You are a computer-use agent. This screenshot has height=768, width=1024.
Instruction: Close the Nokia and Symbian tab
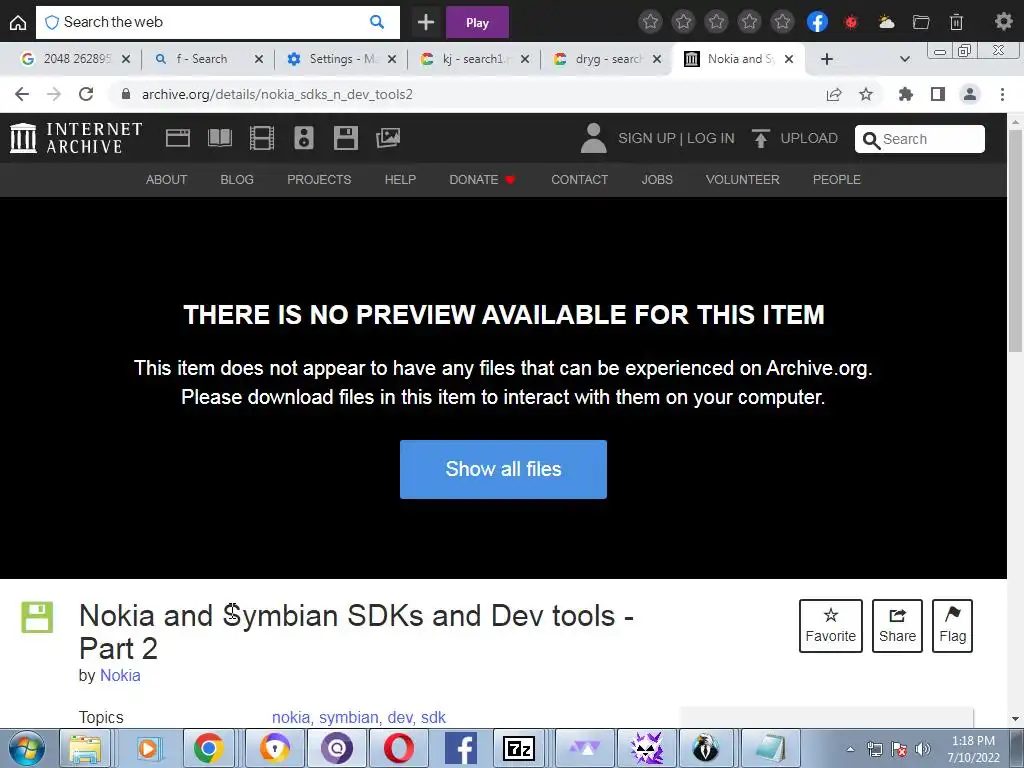789,59
